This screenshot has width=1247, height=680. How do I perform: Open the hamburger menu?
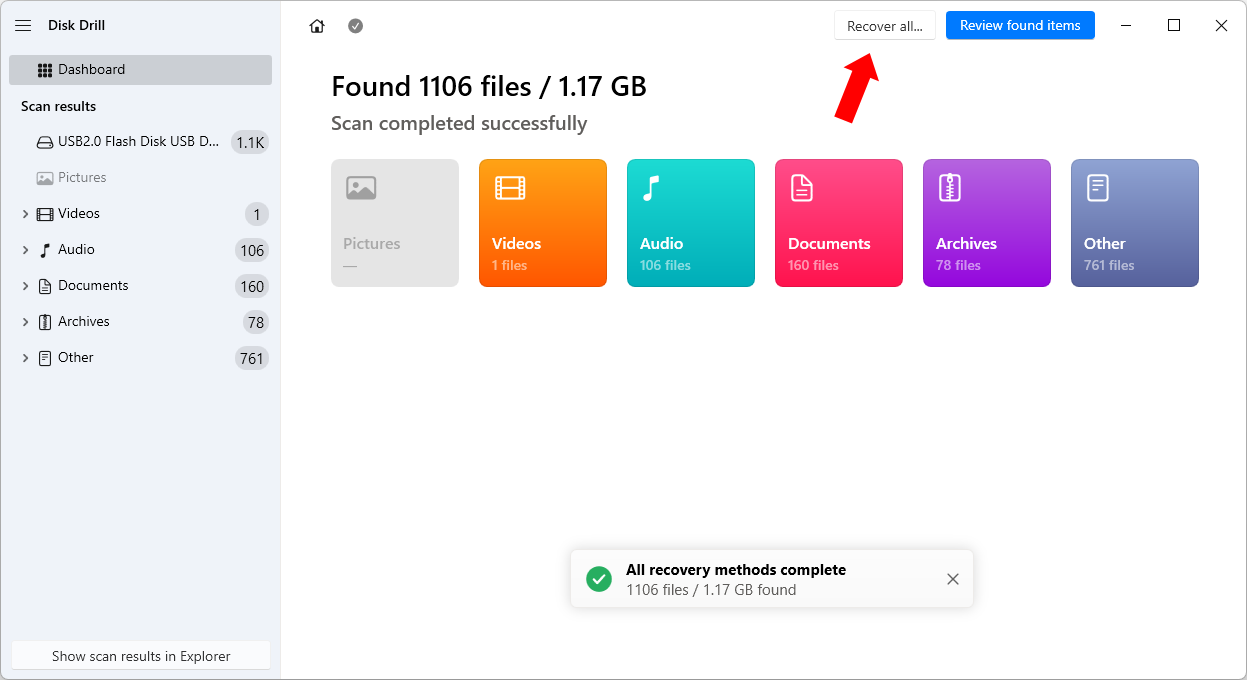coord(23,25)
